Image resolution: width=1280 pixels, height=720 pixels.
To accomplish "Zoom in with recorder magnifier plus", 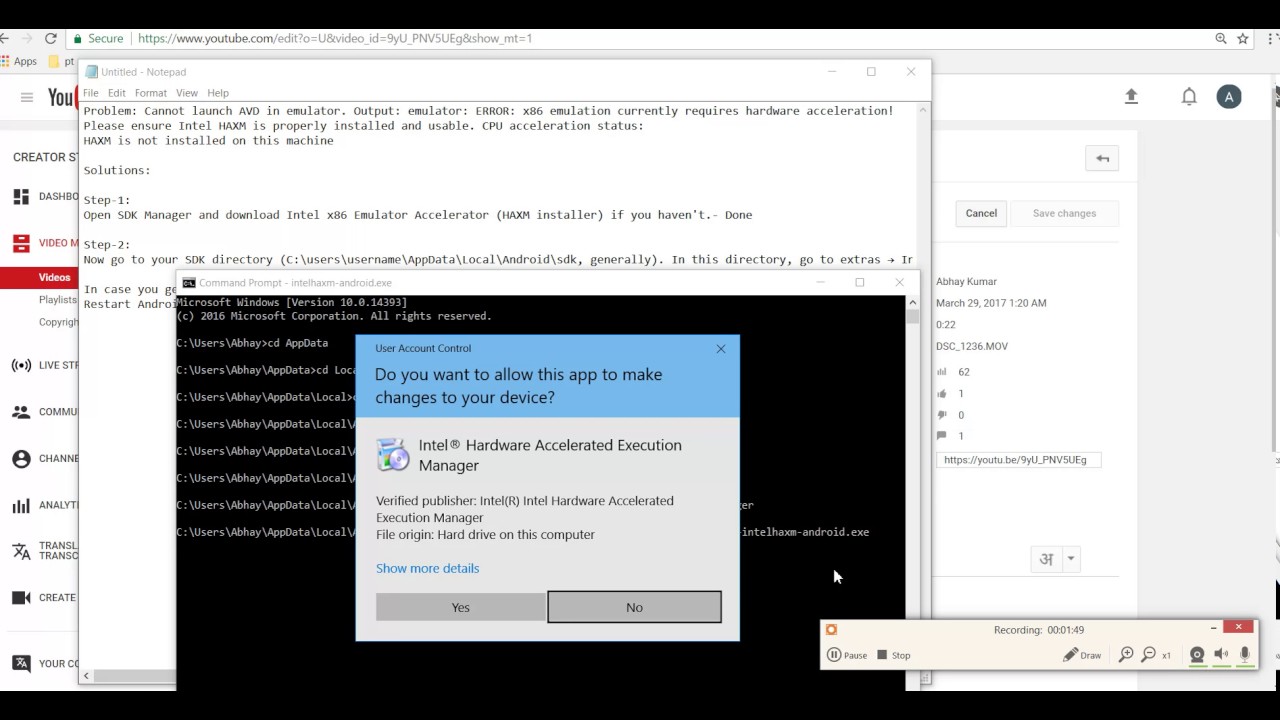I will pos(1126,655).
